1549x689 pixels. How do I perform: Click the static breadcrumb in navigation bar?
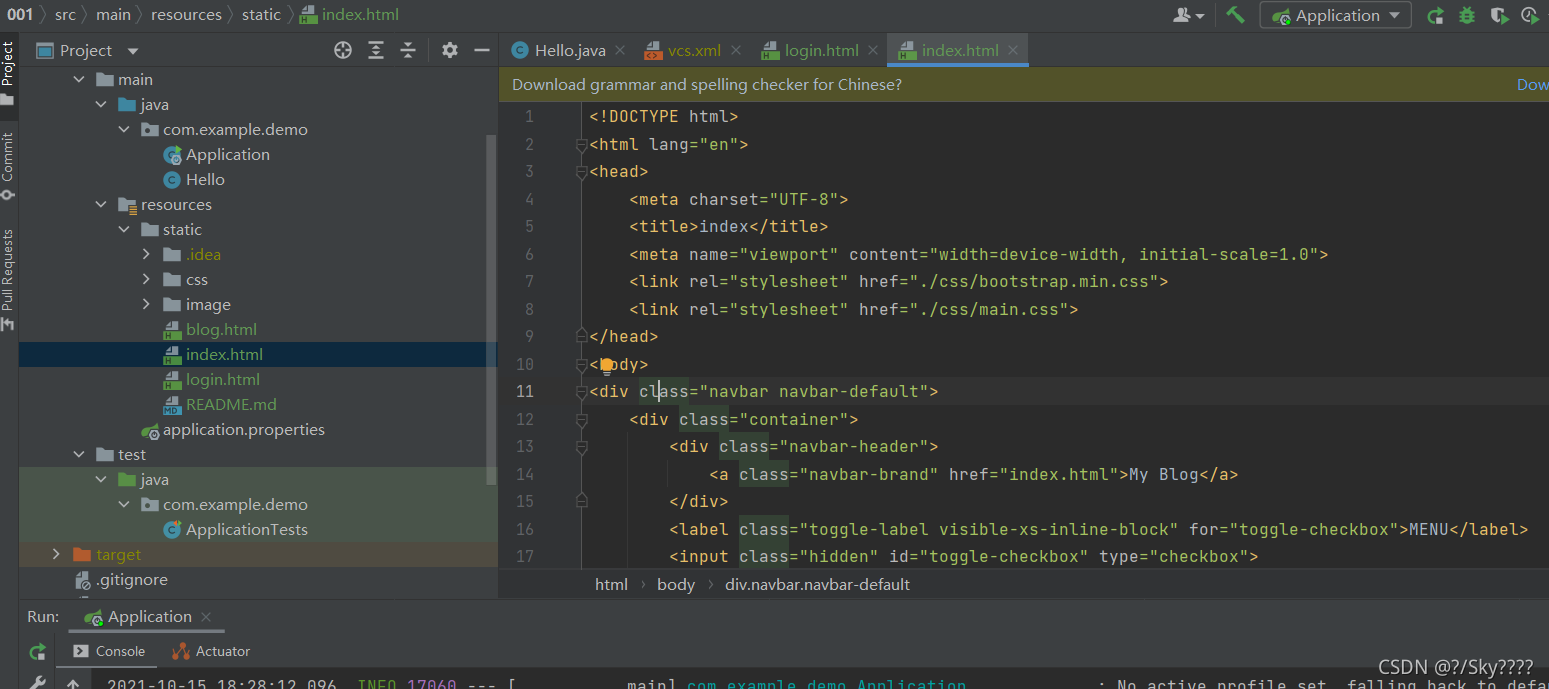(x=261, y=15)
